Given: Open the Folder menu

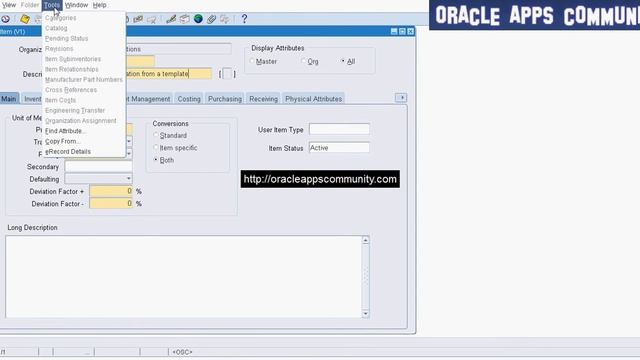Looking at the screenshot, I should pyautogui.click(x=30, y=5).
